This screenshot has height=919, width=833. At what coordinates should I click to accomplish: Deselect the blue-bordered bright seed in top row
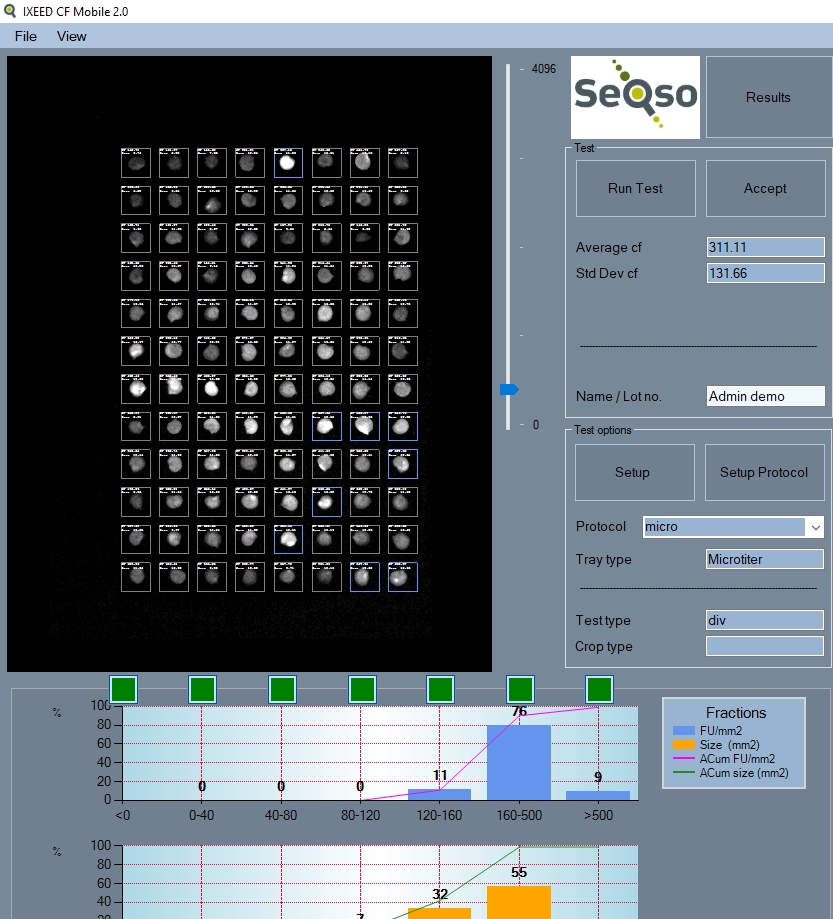[x=288, y=162]
